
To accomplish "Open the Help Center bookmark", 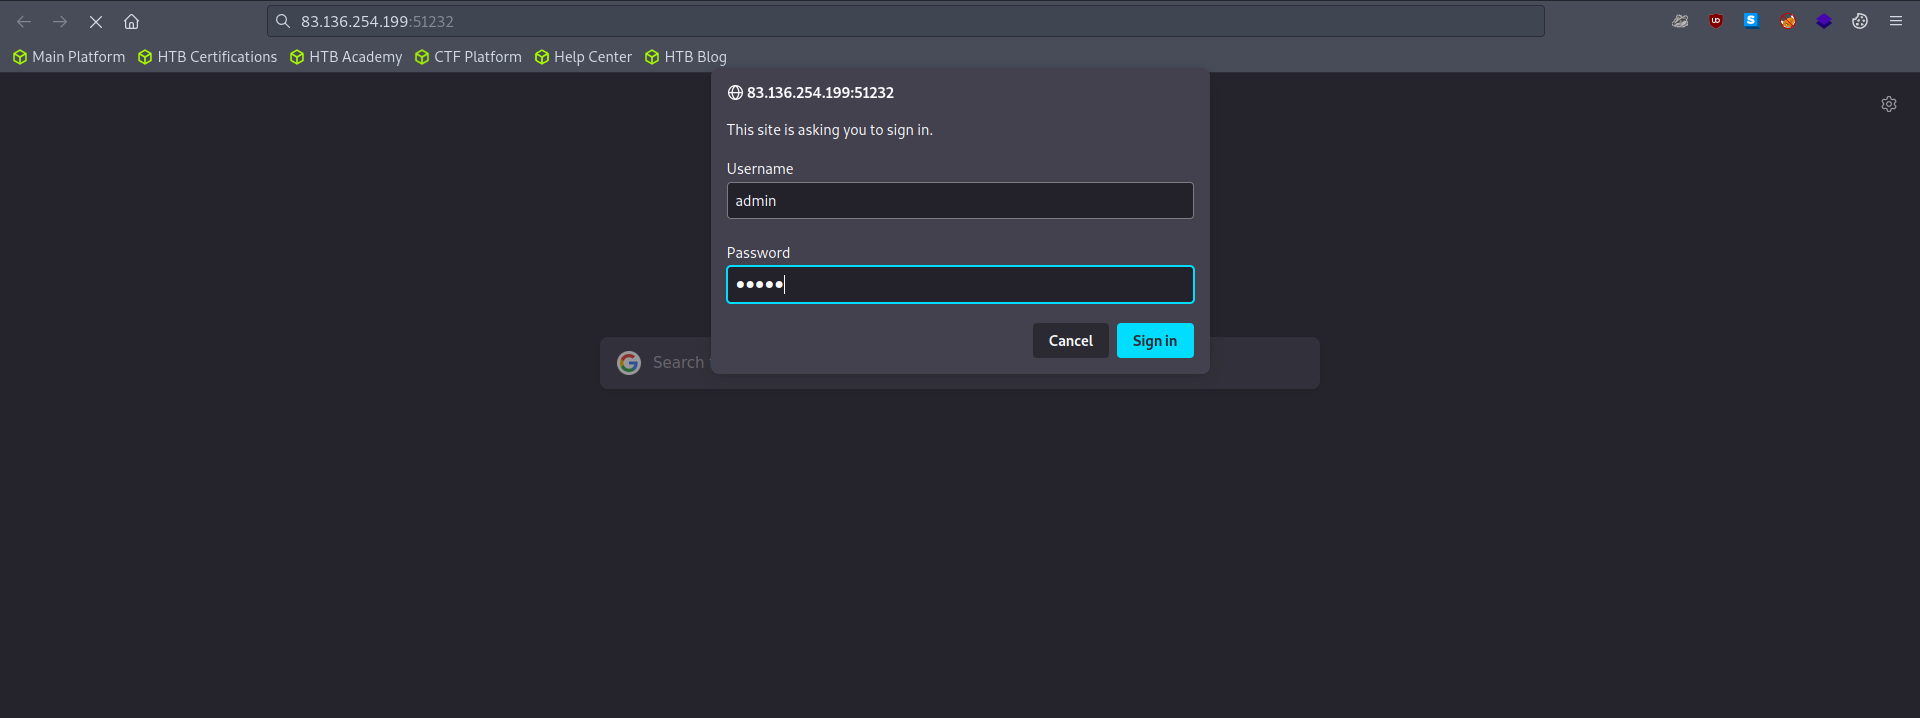I will (583, 57).
